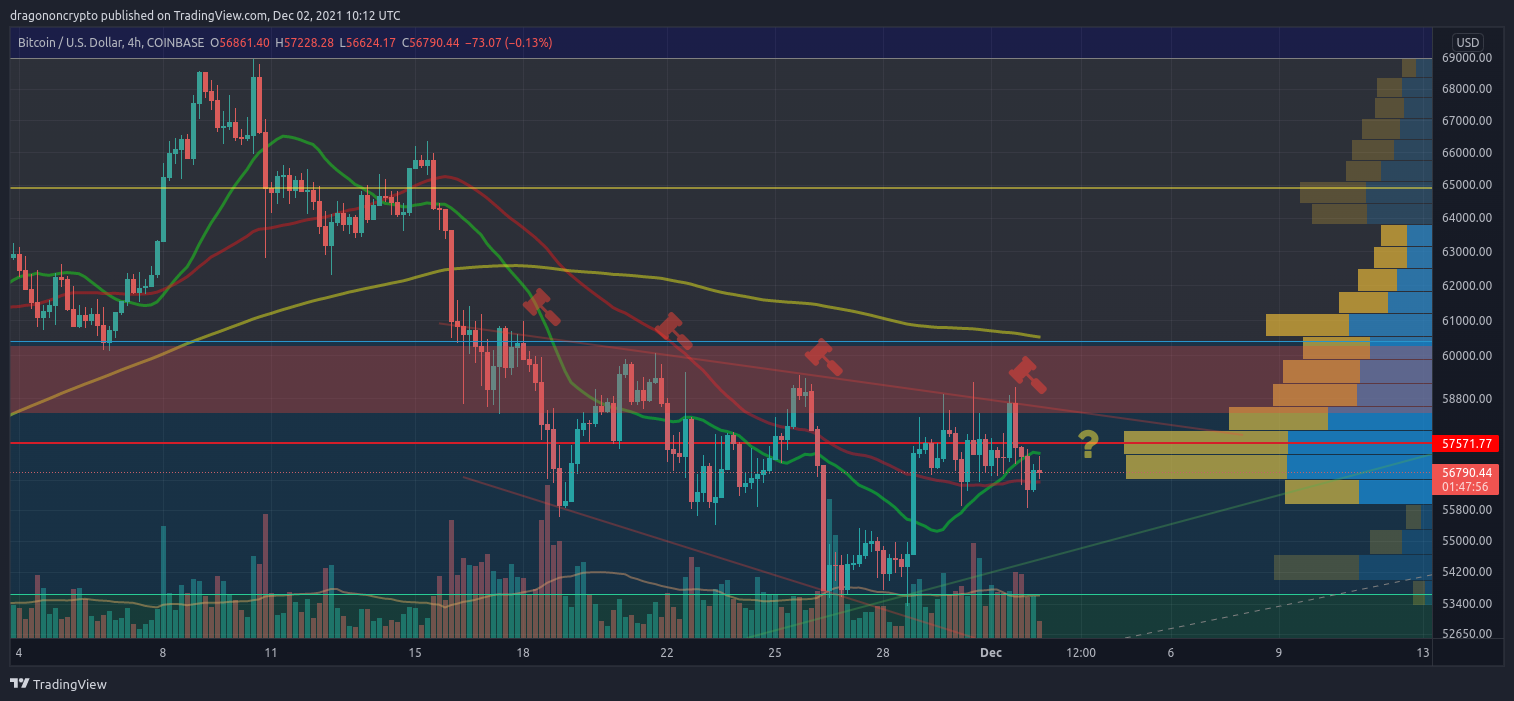Click the 54200.00 price axis label
The image size is (1514, 701).
click(1467, 572)
